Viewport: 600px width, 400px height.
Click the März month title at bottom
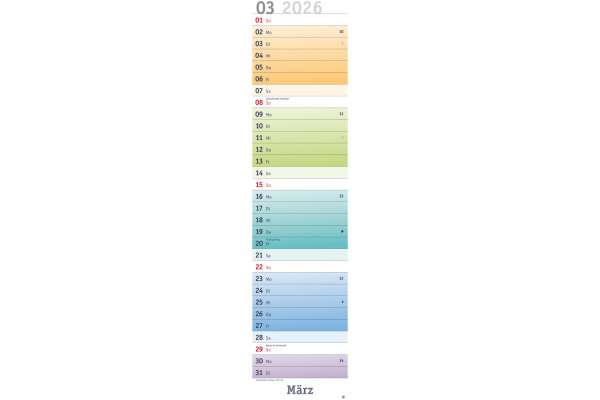click(300, 390)
